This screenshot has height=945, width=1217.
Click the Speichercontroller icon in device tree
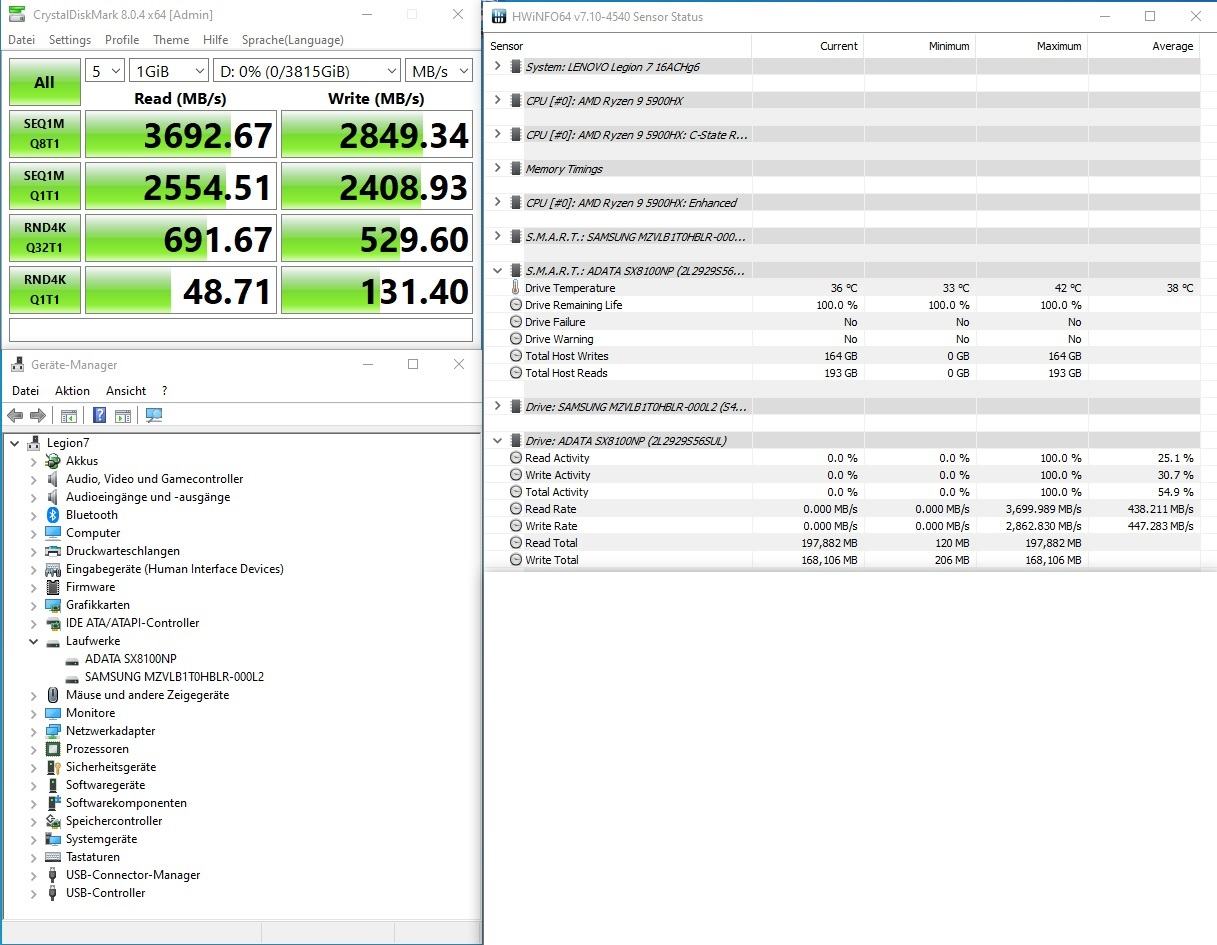pos(53,821)
